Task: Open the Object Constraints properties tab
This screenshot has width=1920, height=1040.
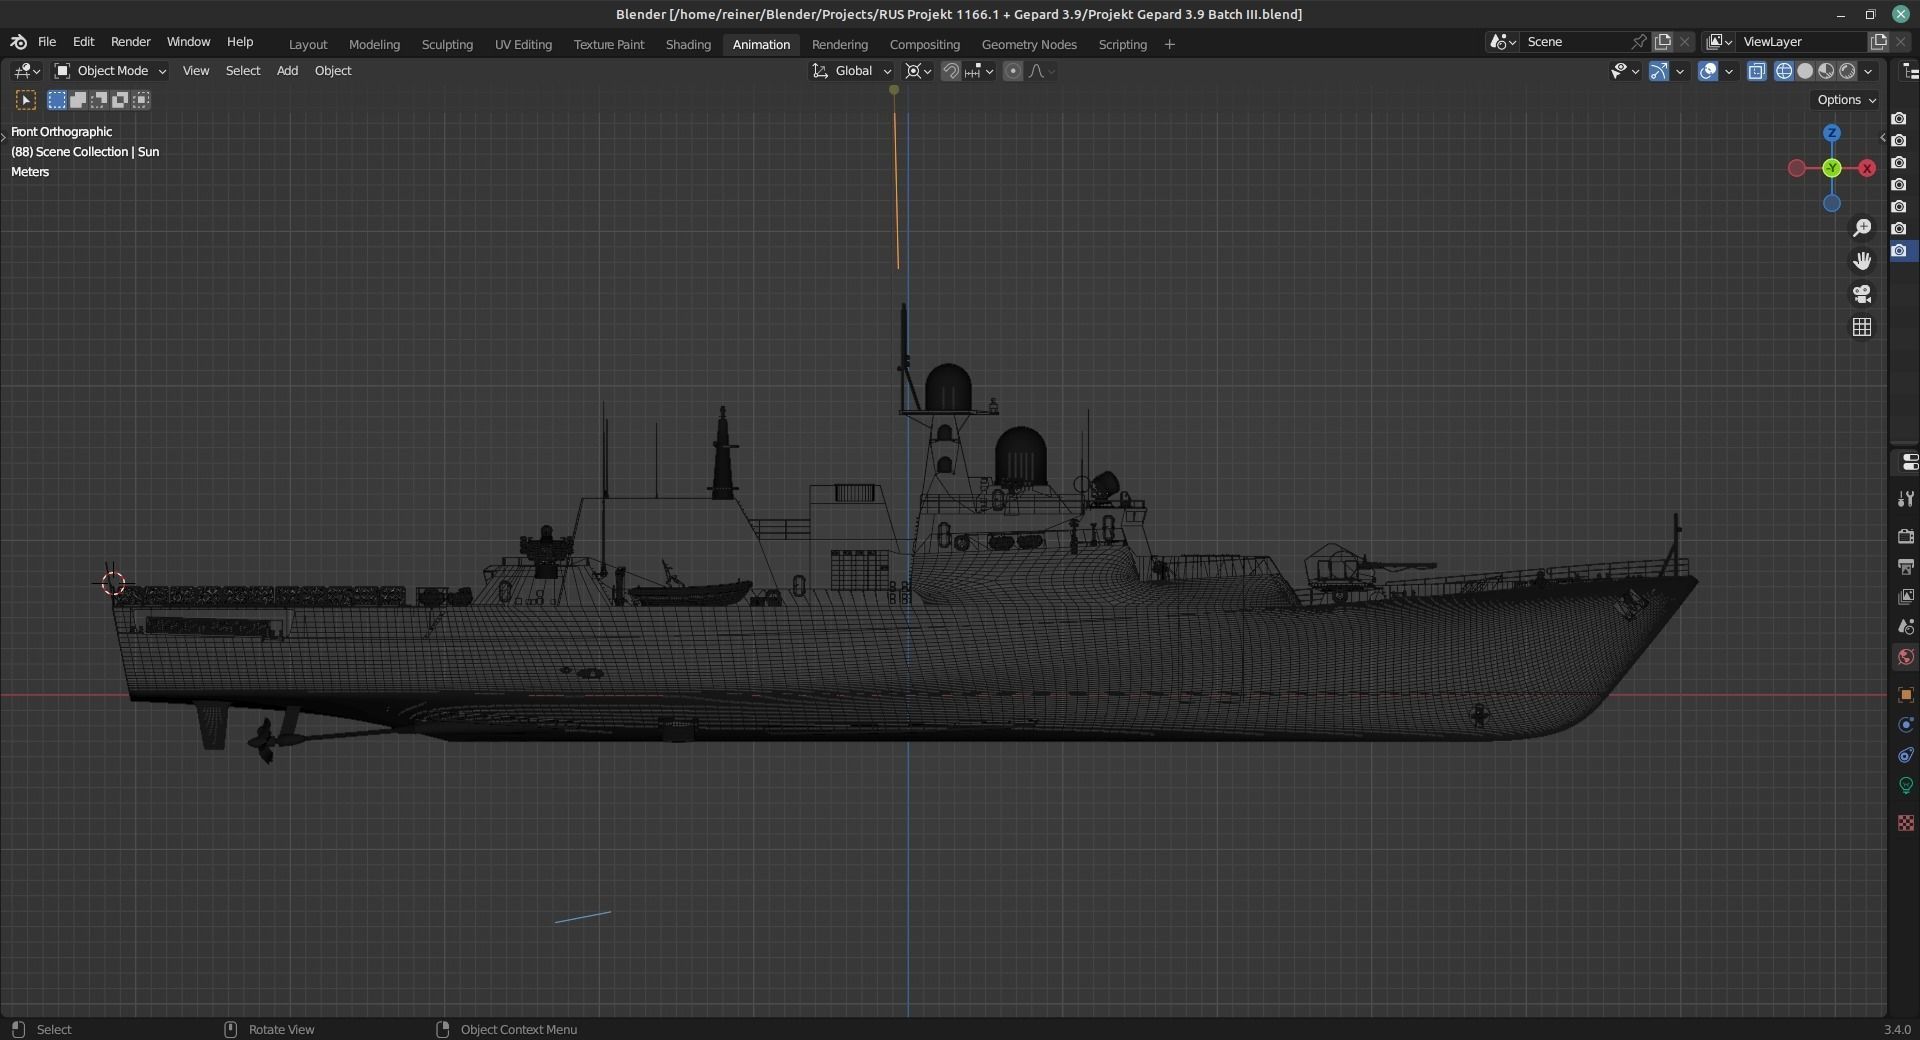Action: [1906, 755]
